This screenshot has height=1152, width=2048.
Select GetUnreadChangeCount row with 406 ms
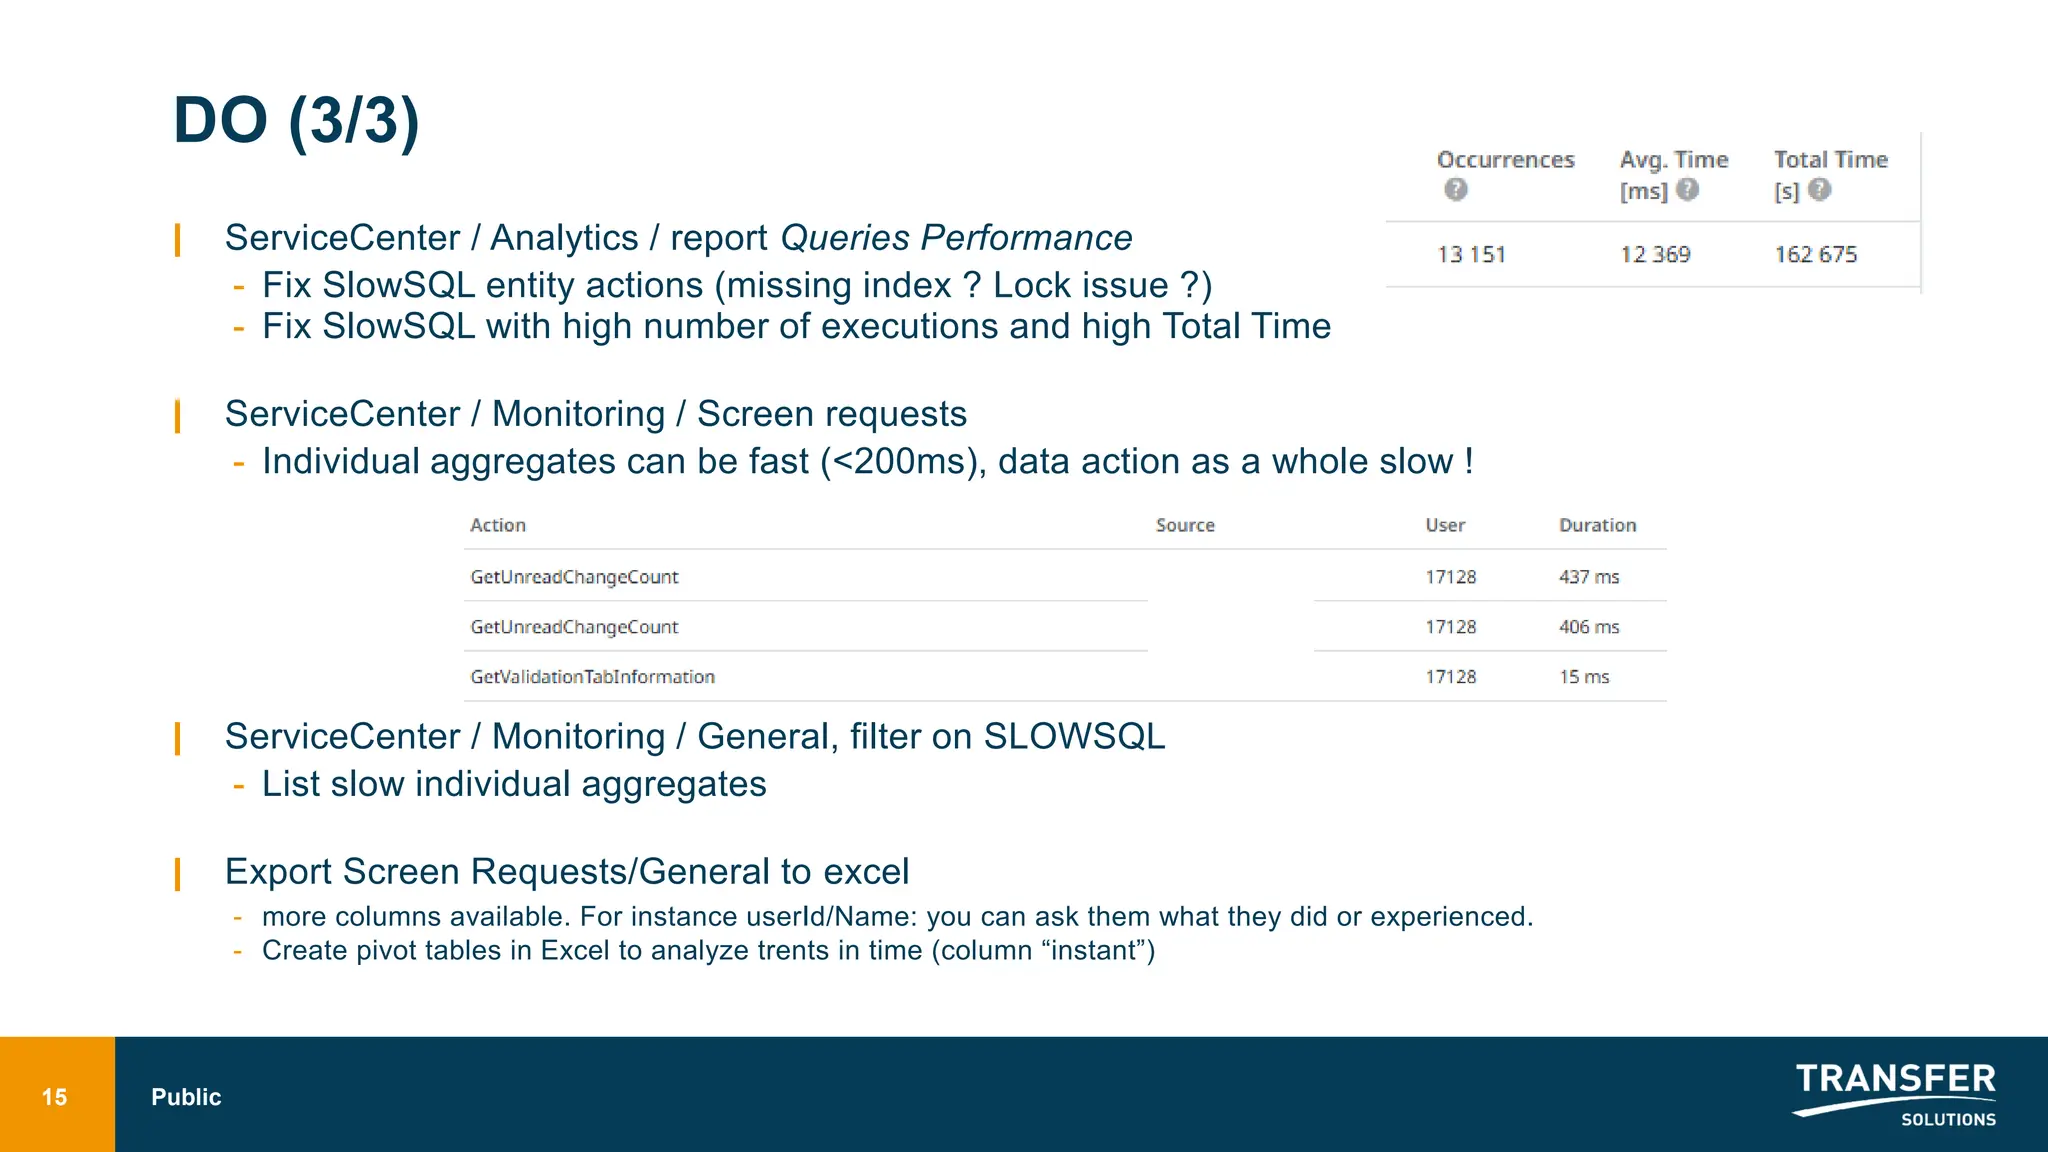coord(1065,626)
